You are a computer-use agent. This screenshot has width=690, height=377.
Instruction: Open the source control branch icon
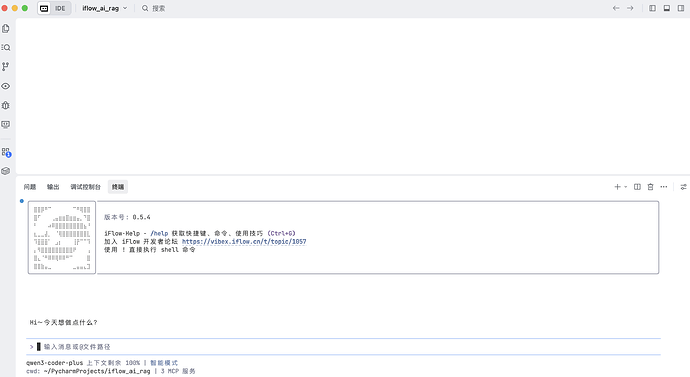pyautogui.click(x=5, y=66)
